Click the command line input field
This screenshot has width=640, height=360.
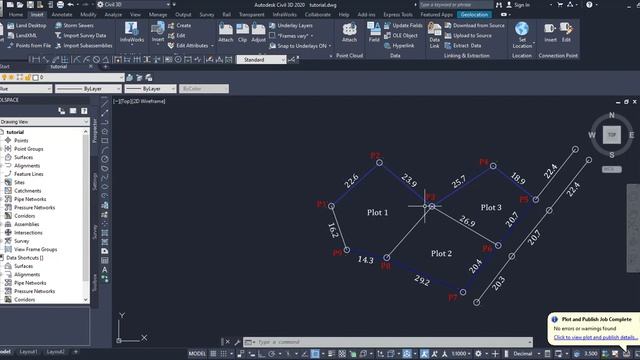[388, 342]
